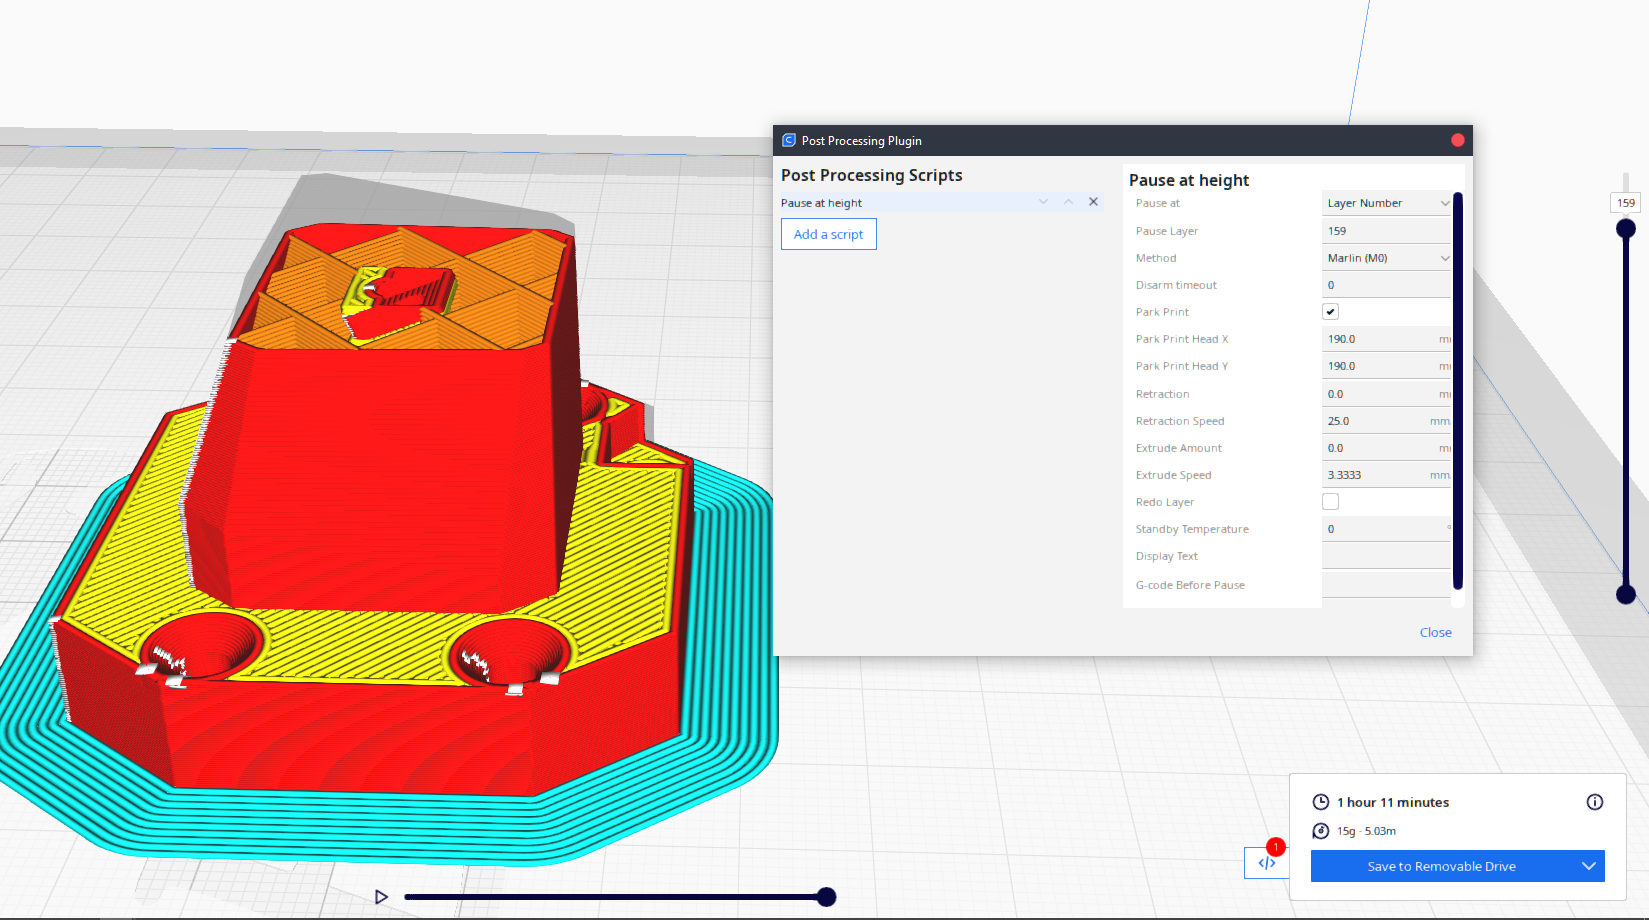Move Pause at height script up

tap(1068, 202)
